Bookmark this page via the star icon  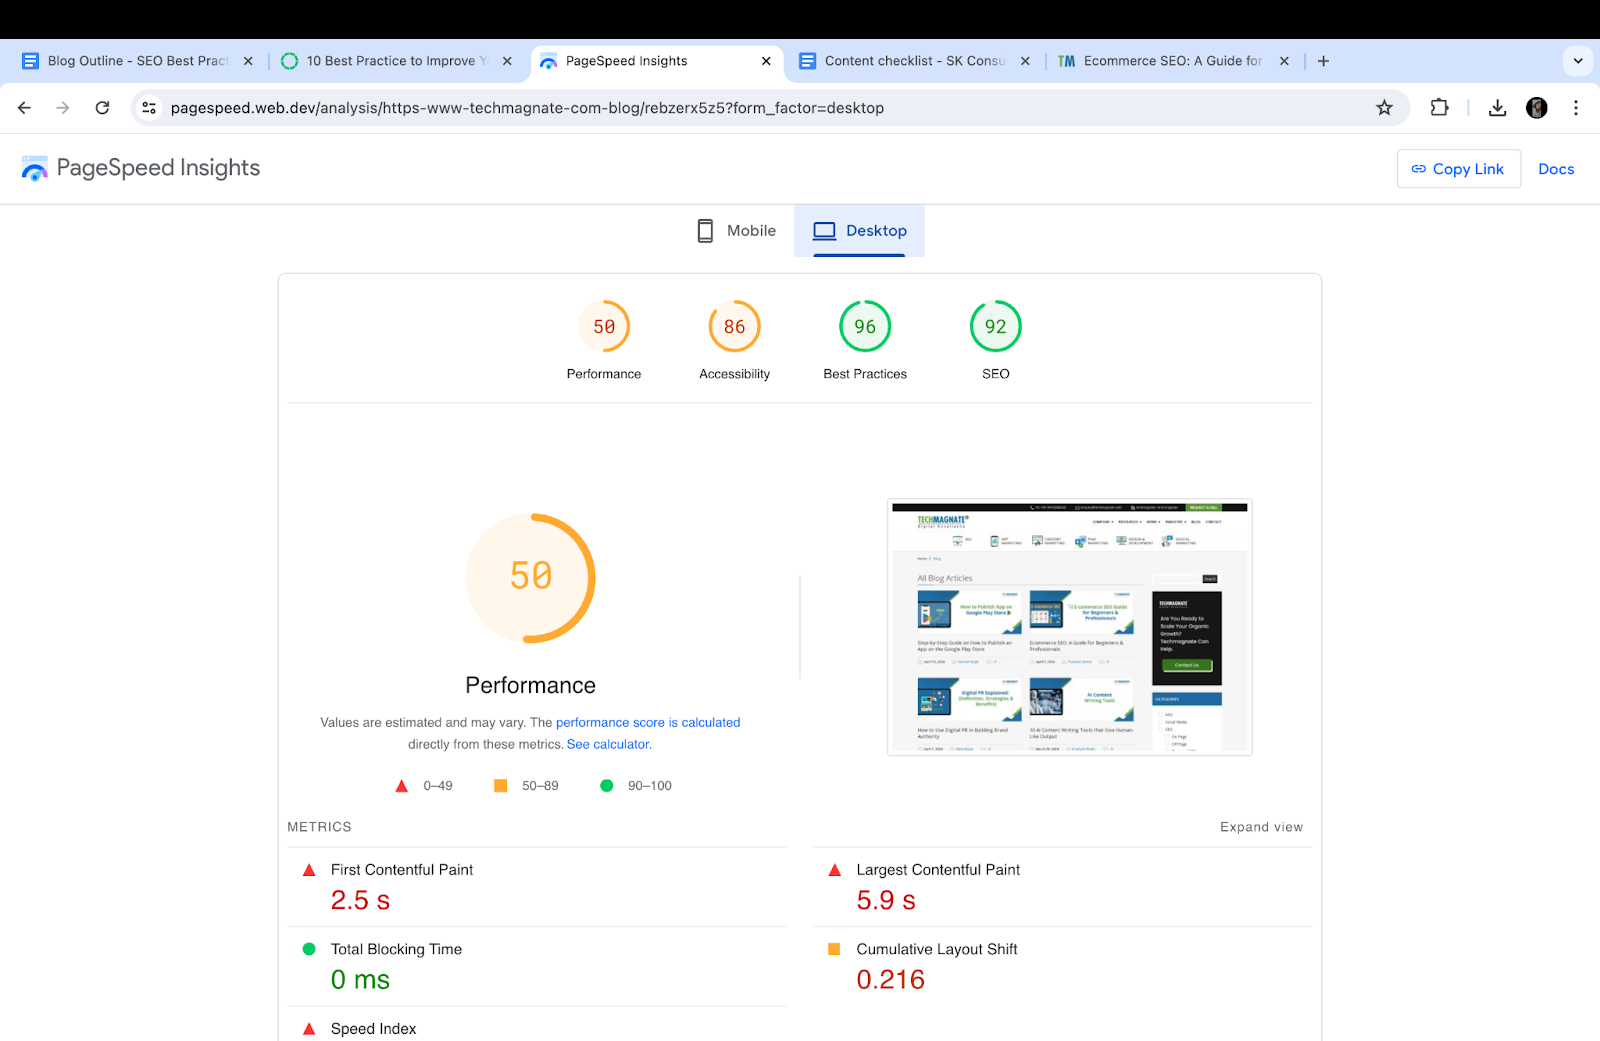(x=1384, y=108)
